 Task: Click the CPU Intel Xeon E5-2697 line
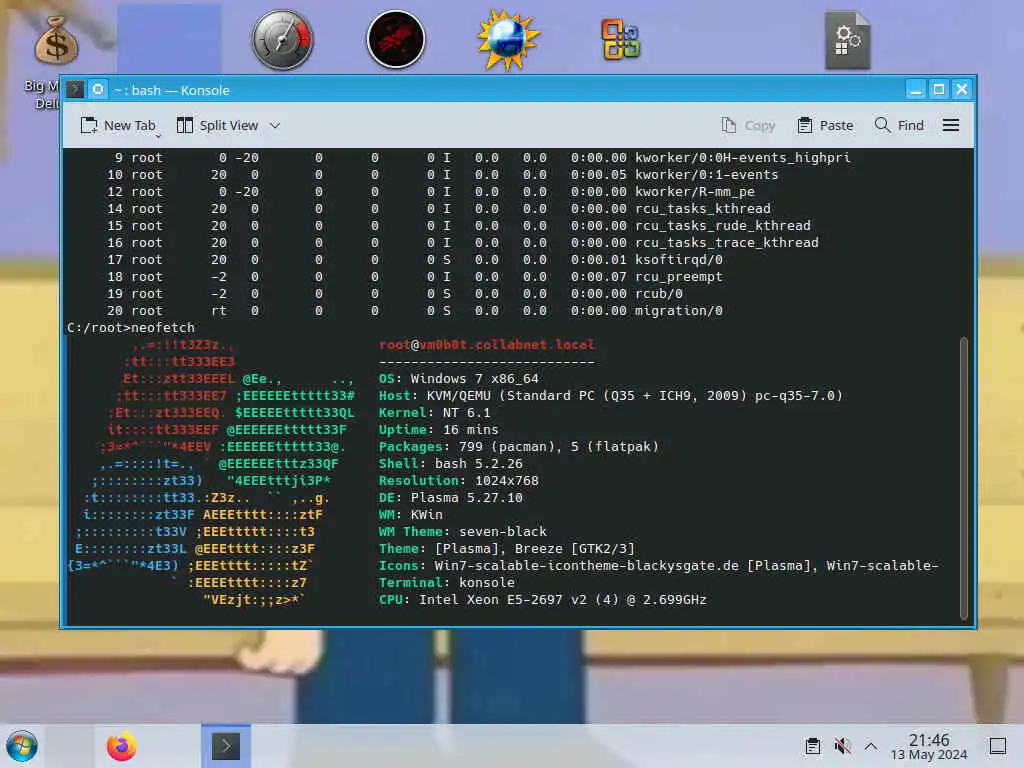[543, 600]
